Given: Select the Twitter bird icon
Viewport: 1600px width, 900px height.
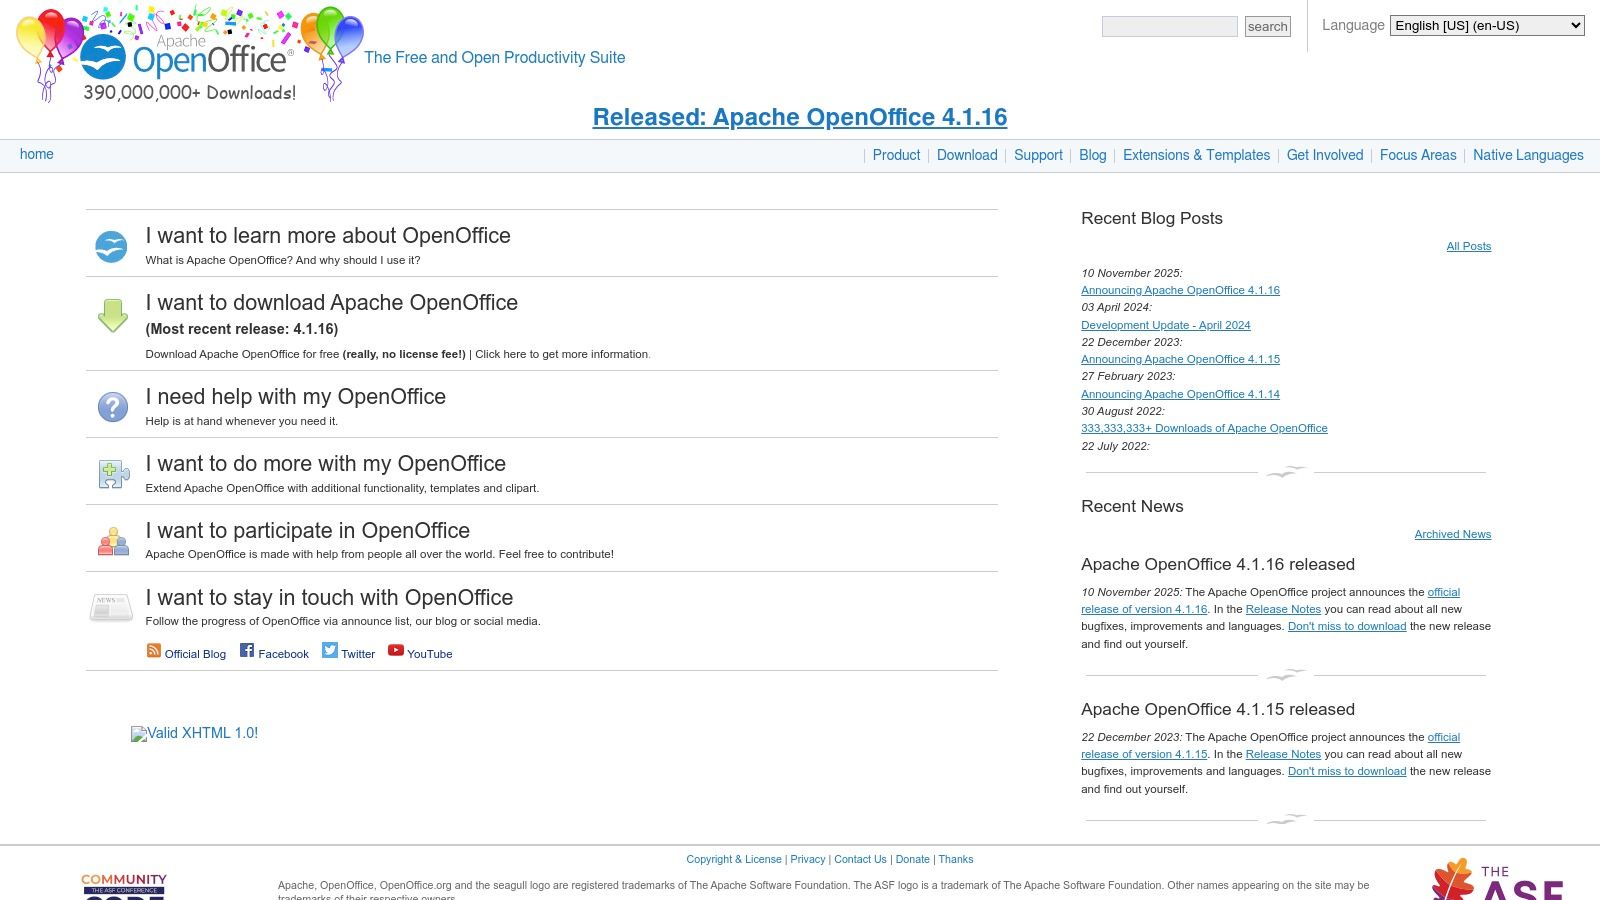Looking at the screenshot, I should pos(329,649).
